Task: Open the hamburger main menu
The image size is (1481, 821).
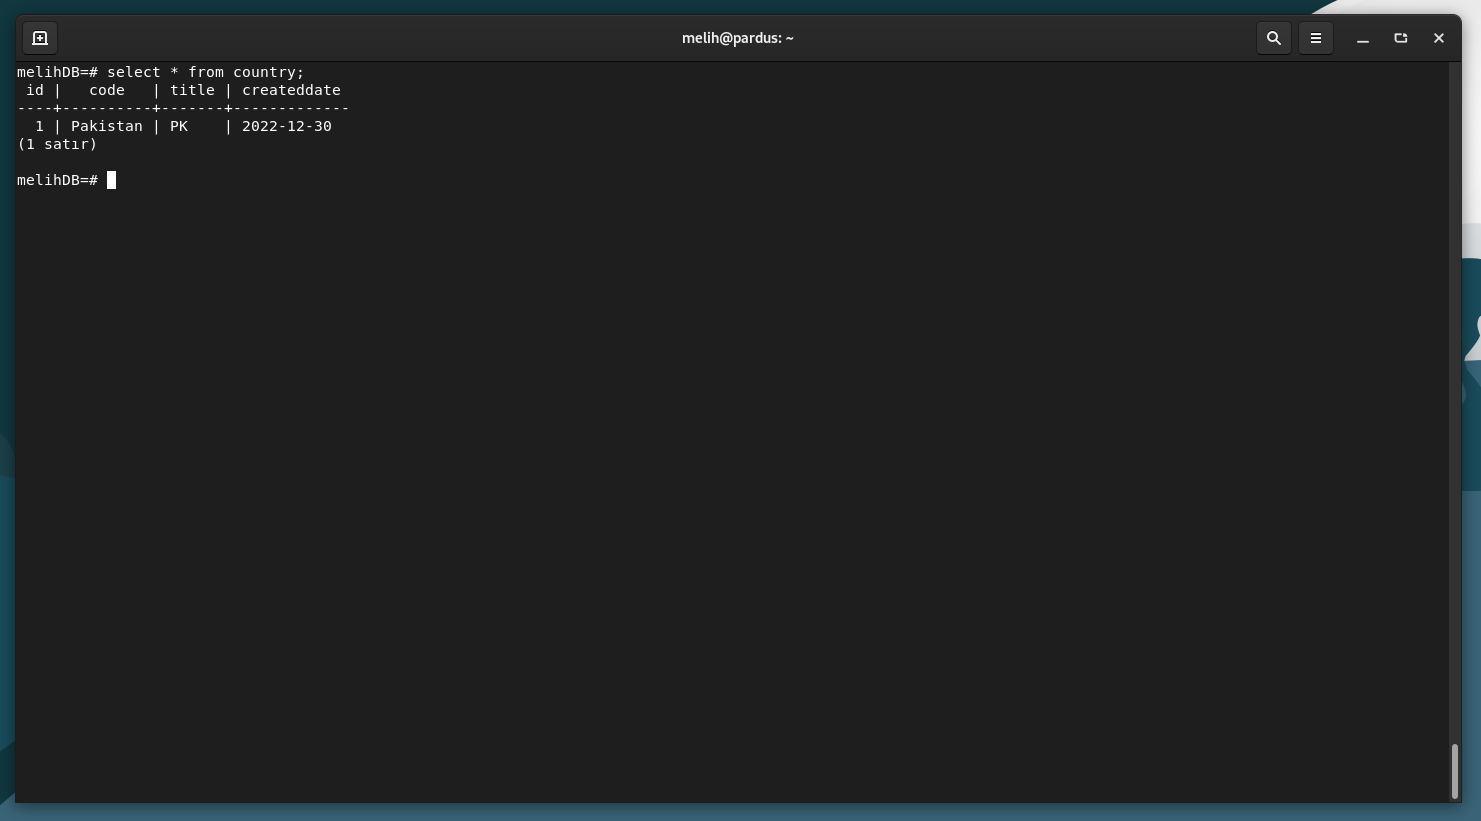Action: click(x=1316, y=38)
